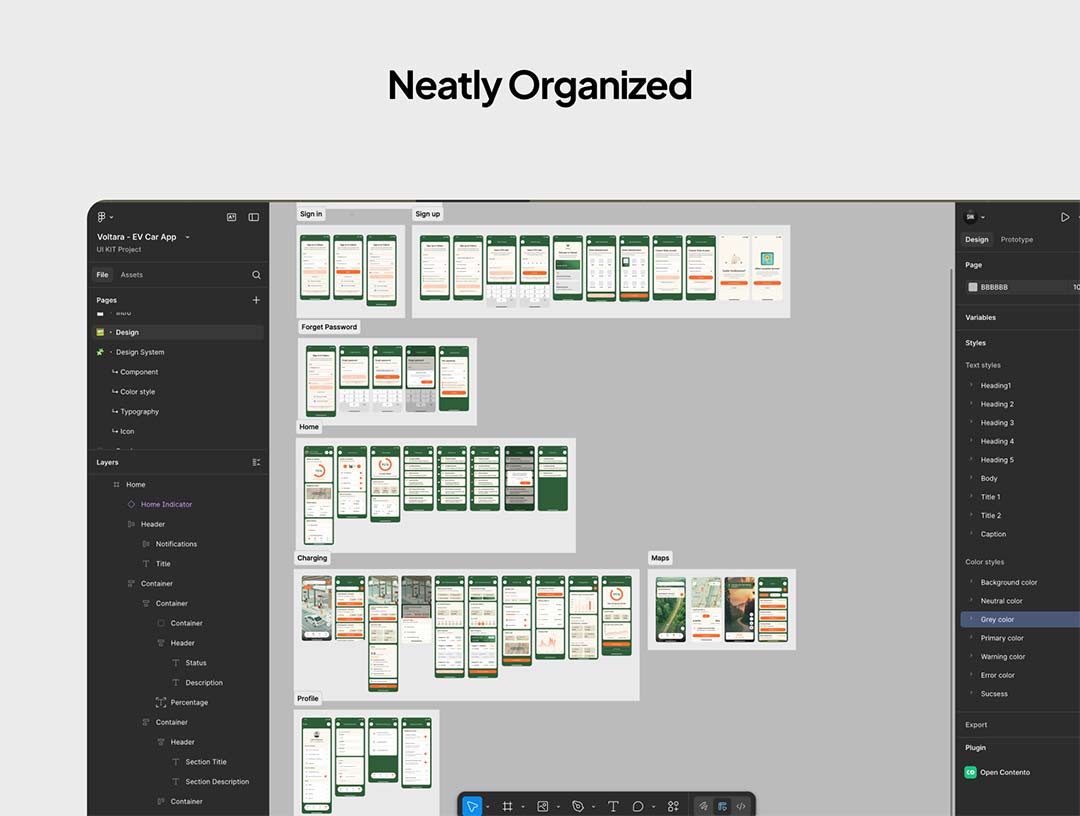Add a new page with plus icon
Viewport: 1080px width, 816px height.
point(256,300)
